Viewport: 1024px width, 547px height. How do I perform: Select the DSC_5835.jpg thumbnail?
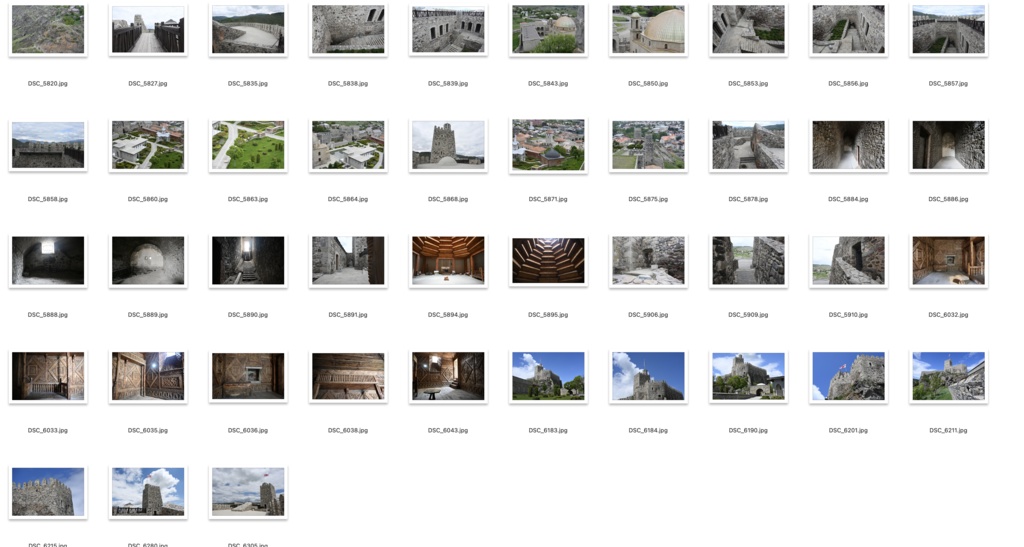(248, 29)
